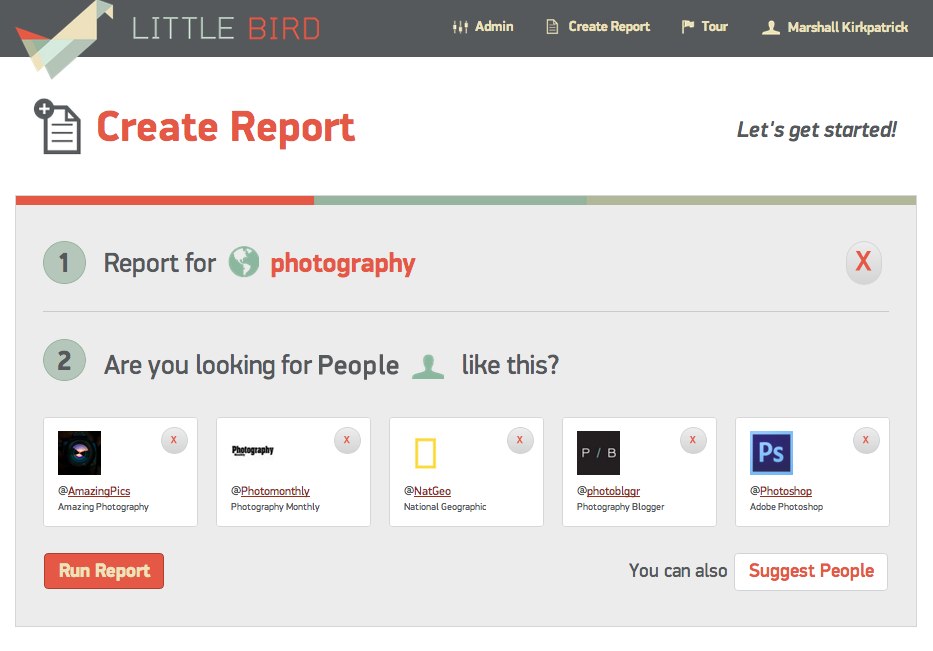Click the green People silhouette icon
The width and height of the screenshot is (933, 651).
pos(428,366)
